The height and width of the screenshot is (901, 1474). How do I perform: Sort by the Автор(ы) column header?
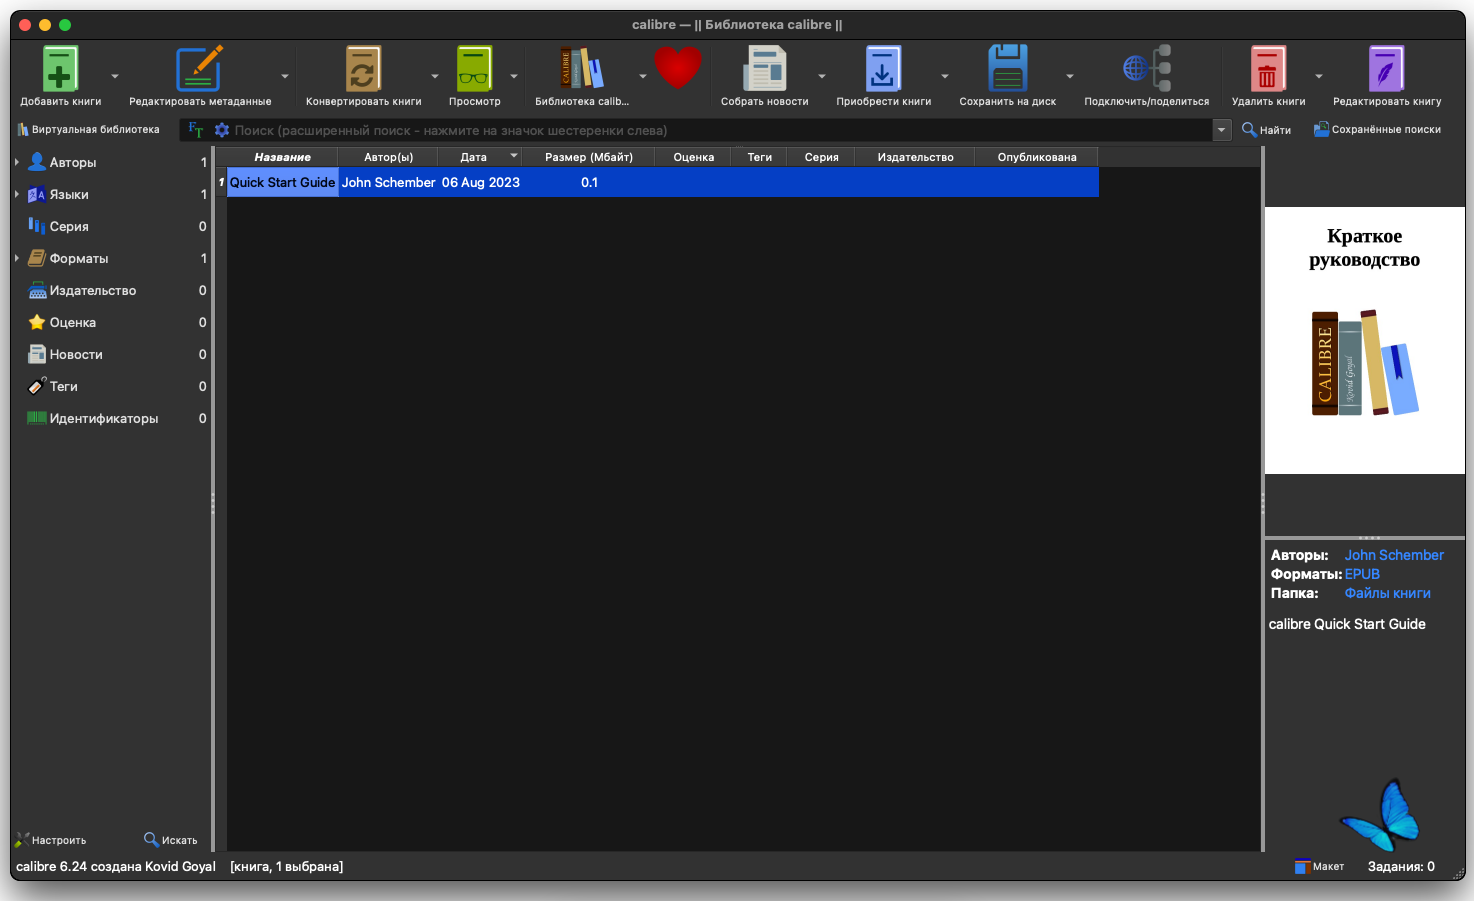tap(388, 157)
